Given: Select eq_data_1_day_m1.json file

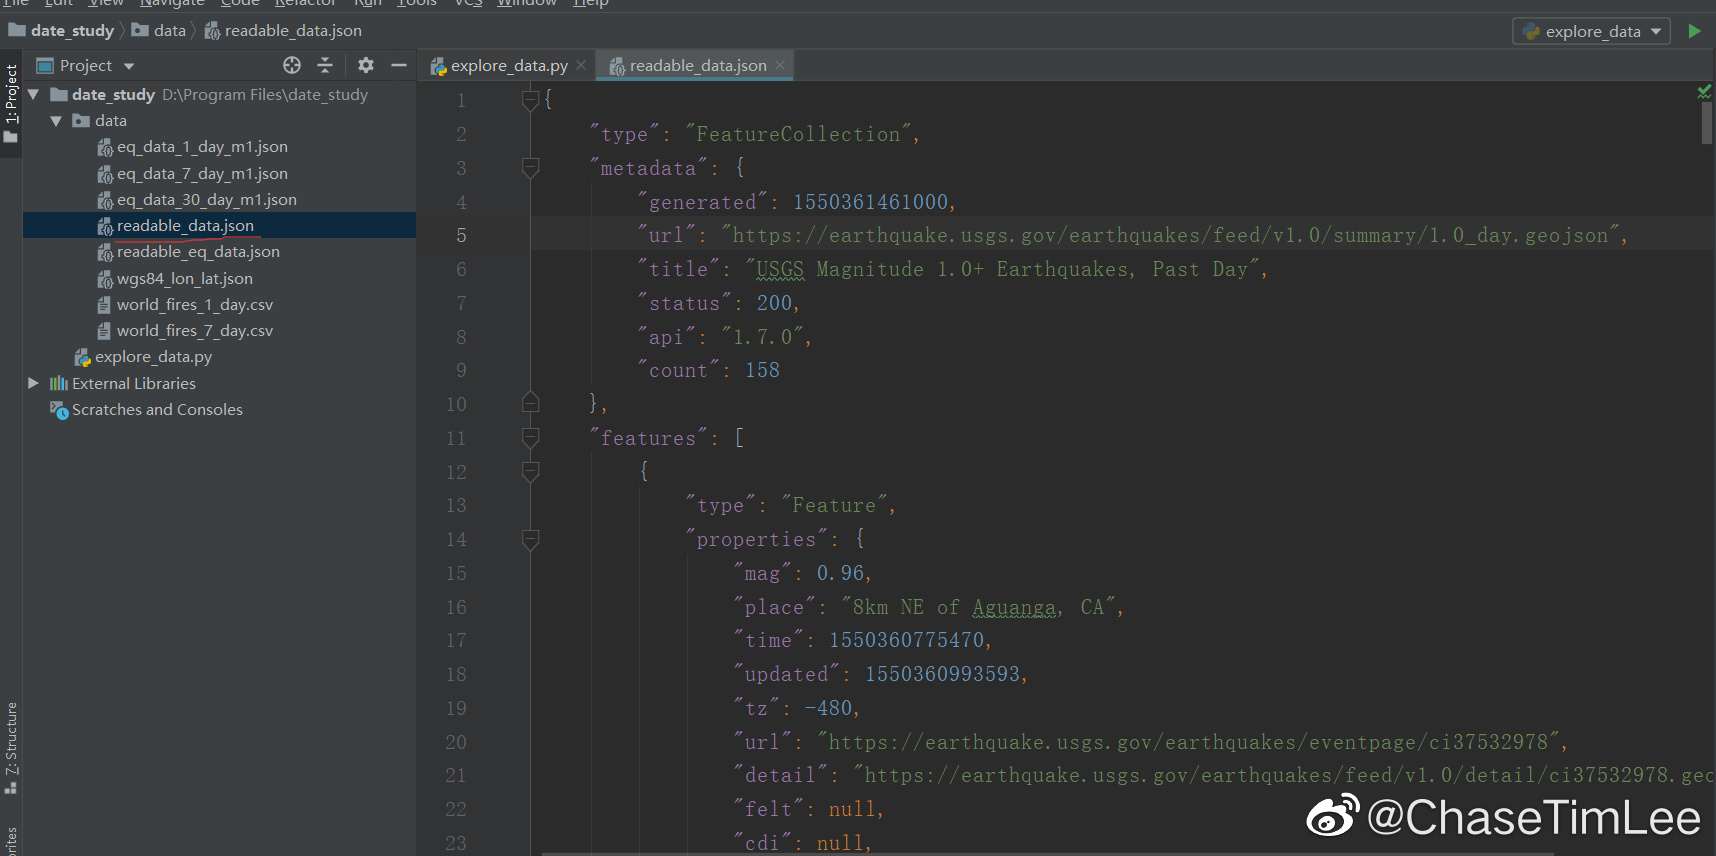Looking at the screenshot, I should point(202,147).
